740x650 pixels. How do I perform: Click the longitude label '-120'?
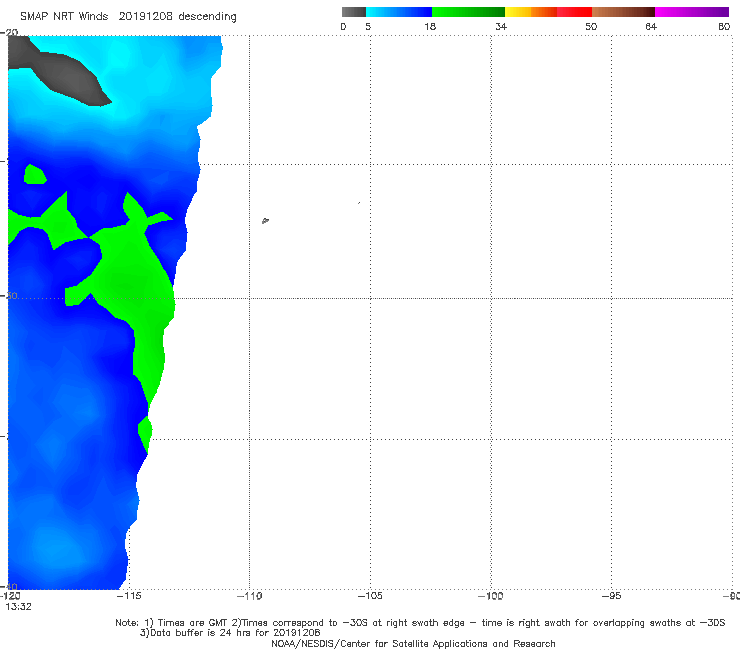tap(10, 596)
